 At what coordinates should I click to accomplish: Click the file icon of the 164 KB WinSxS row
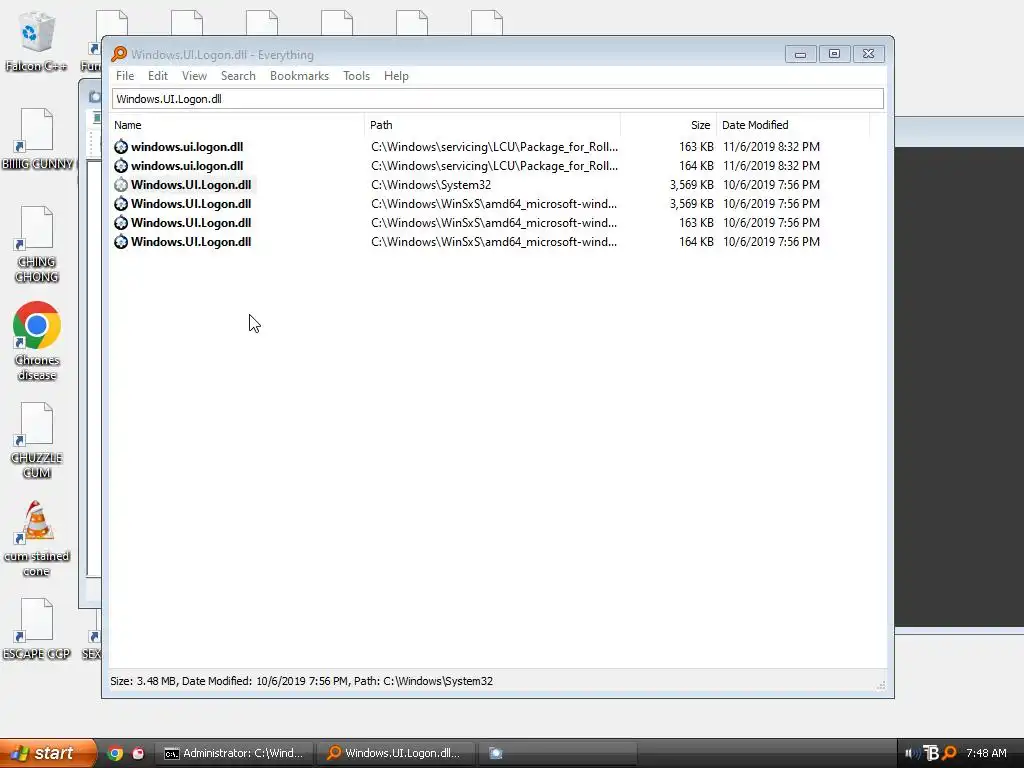pyautogui.click(x=121, y=242)
